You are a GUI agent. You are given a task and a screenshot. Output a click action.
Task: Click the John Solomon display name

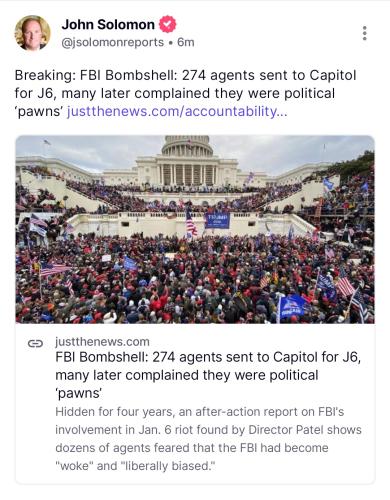[108, 25]
